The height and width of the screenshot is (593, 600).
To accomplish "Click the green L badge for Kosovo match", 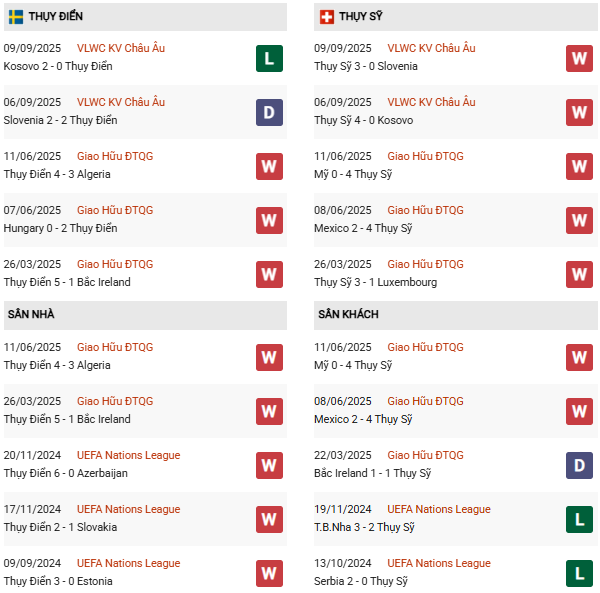I will point(269,58).
